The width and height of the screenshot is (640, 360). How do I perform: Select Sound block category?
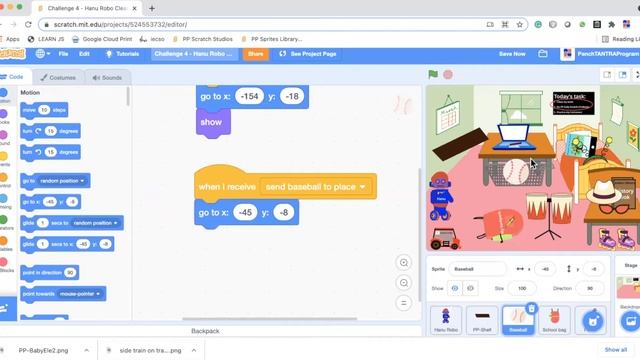[4, 138]
